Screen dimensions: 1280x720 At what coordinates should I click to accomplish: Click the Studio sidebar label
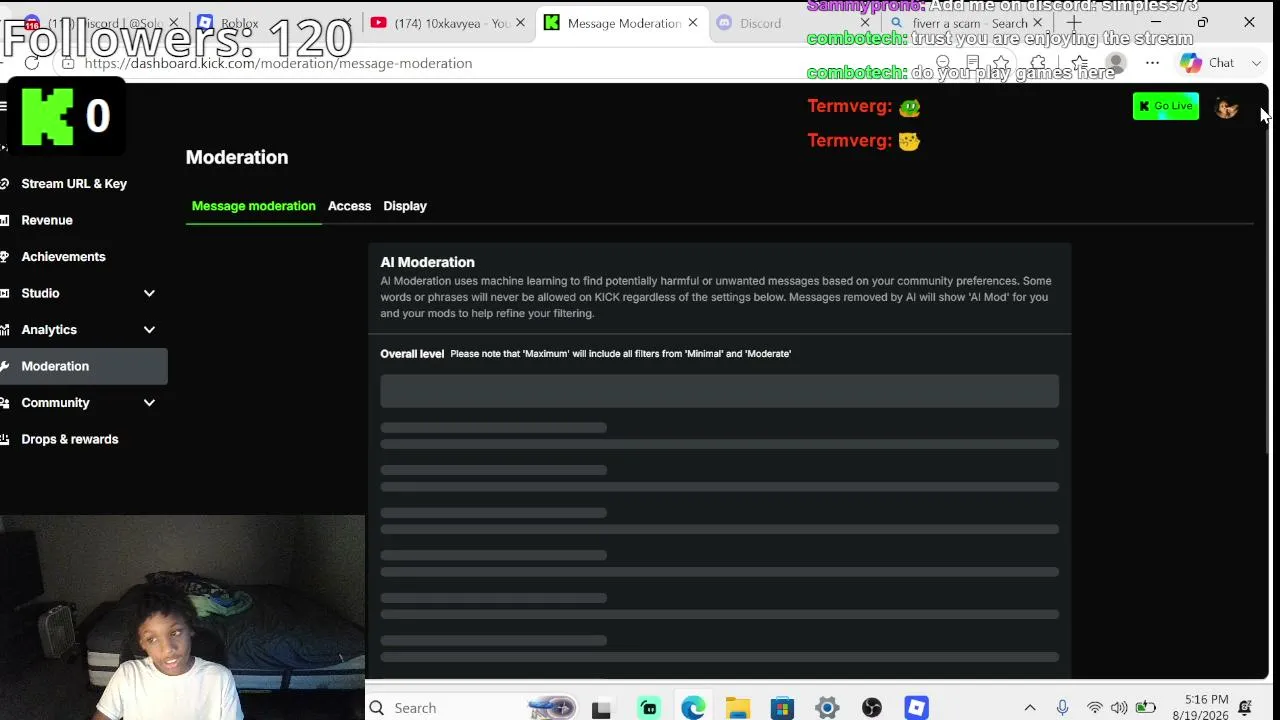pos(40,293)
